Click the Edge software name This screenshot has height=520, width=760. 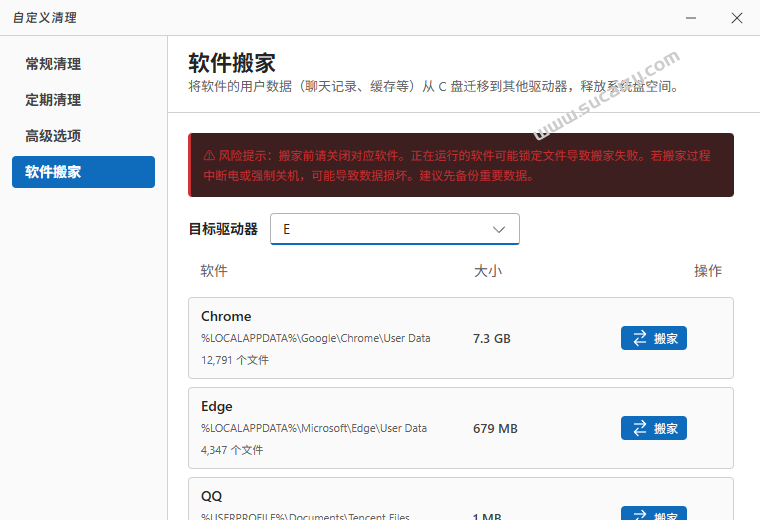[217, 407]
